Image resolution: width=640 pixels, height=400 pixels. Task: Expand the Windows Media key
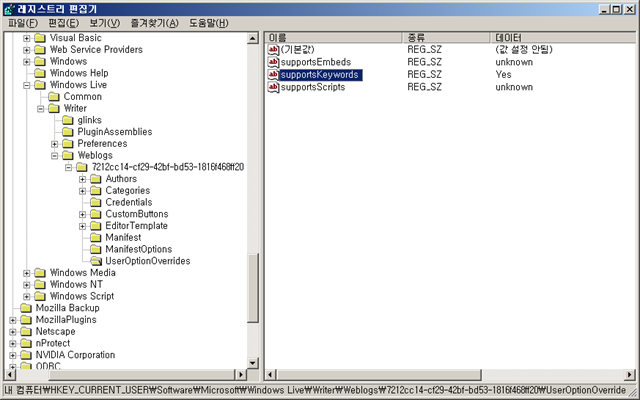[27, 273]
